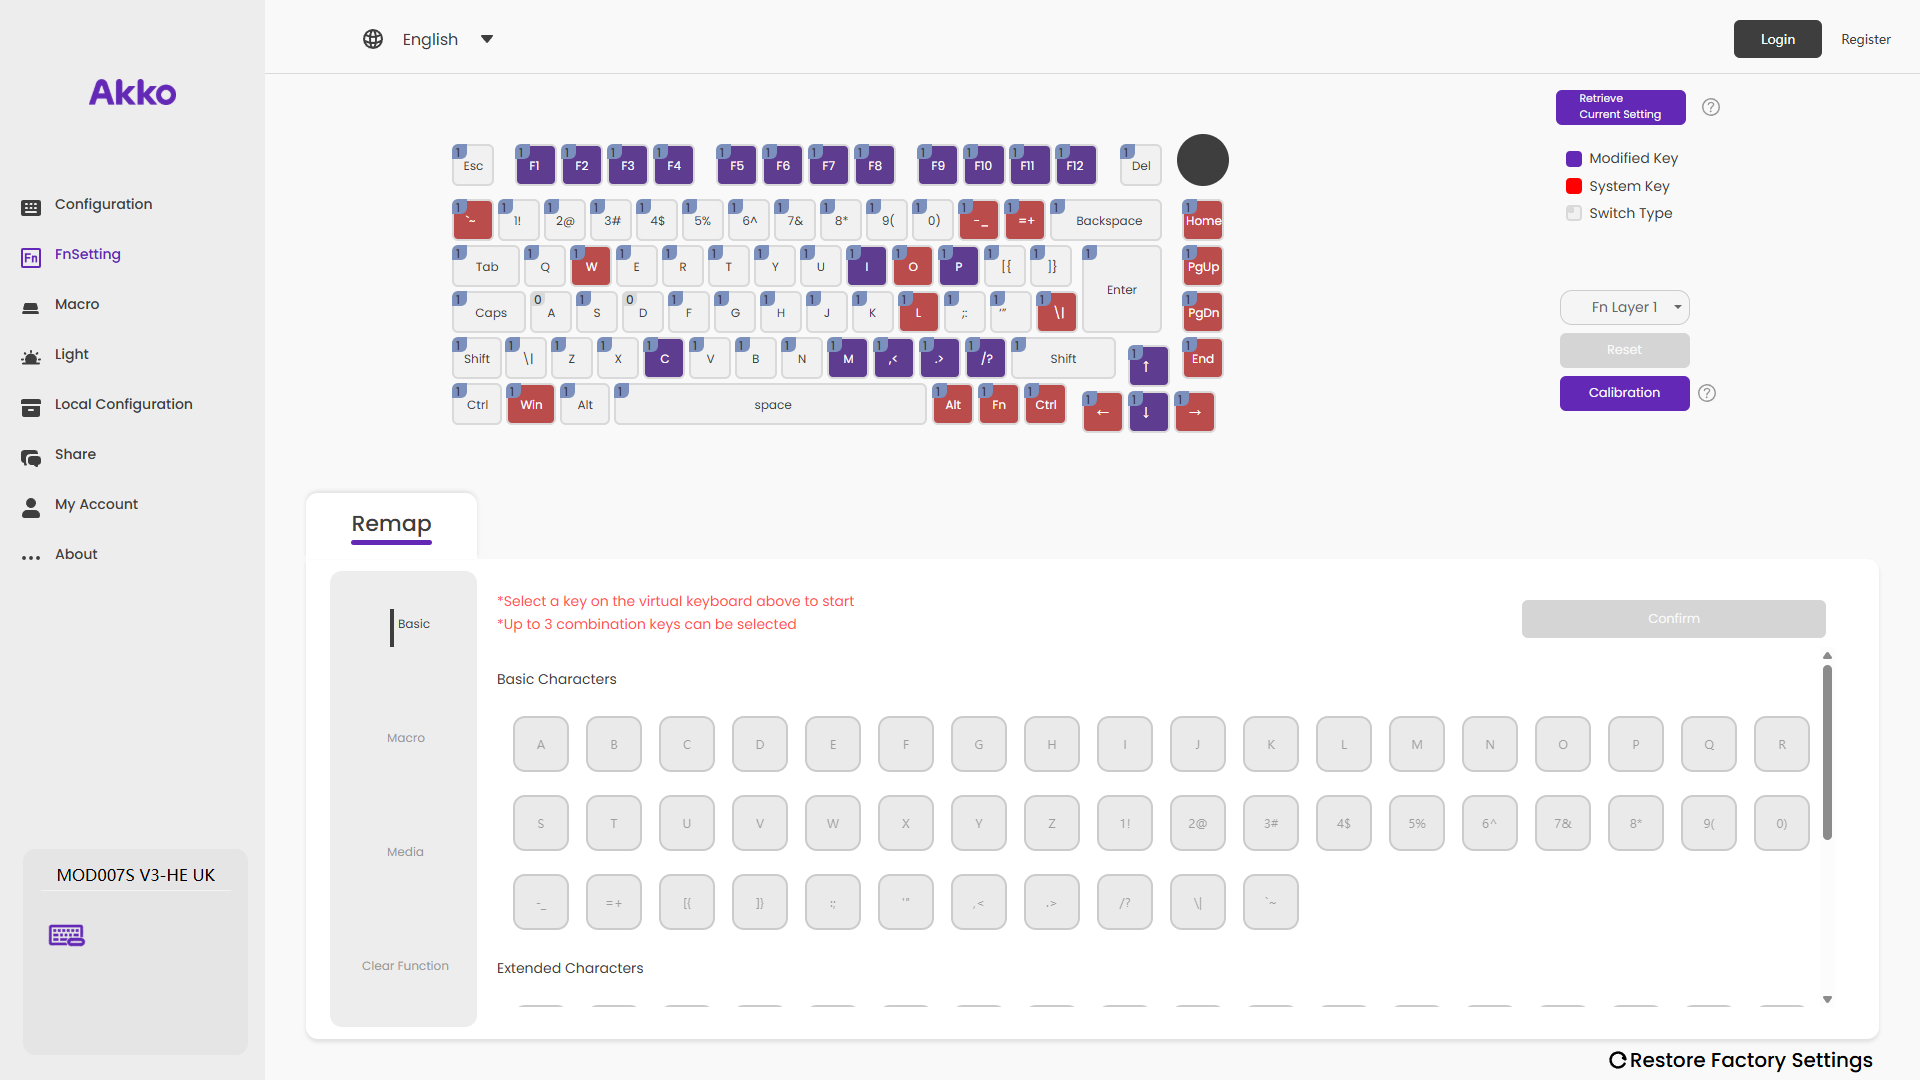Click help icon next to Calibration
The width and height of the screenshot is (1920, 1080).
pyautogui.click(x=1707, y=393)
